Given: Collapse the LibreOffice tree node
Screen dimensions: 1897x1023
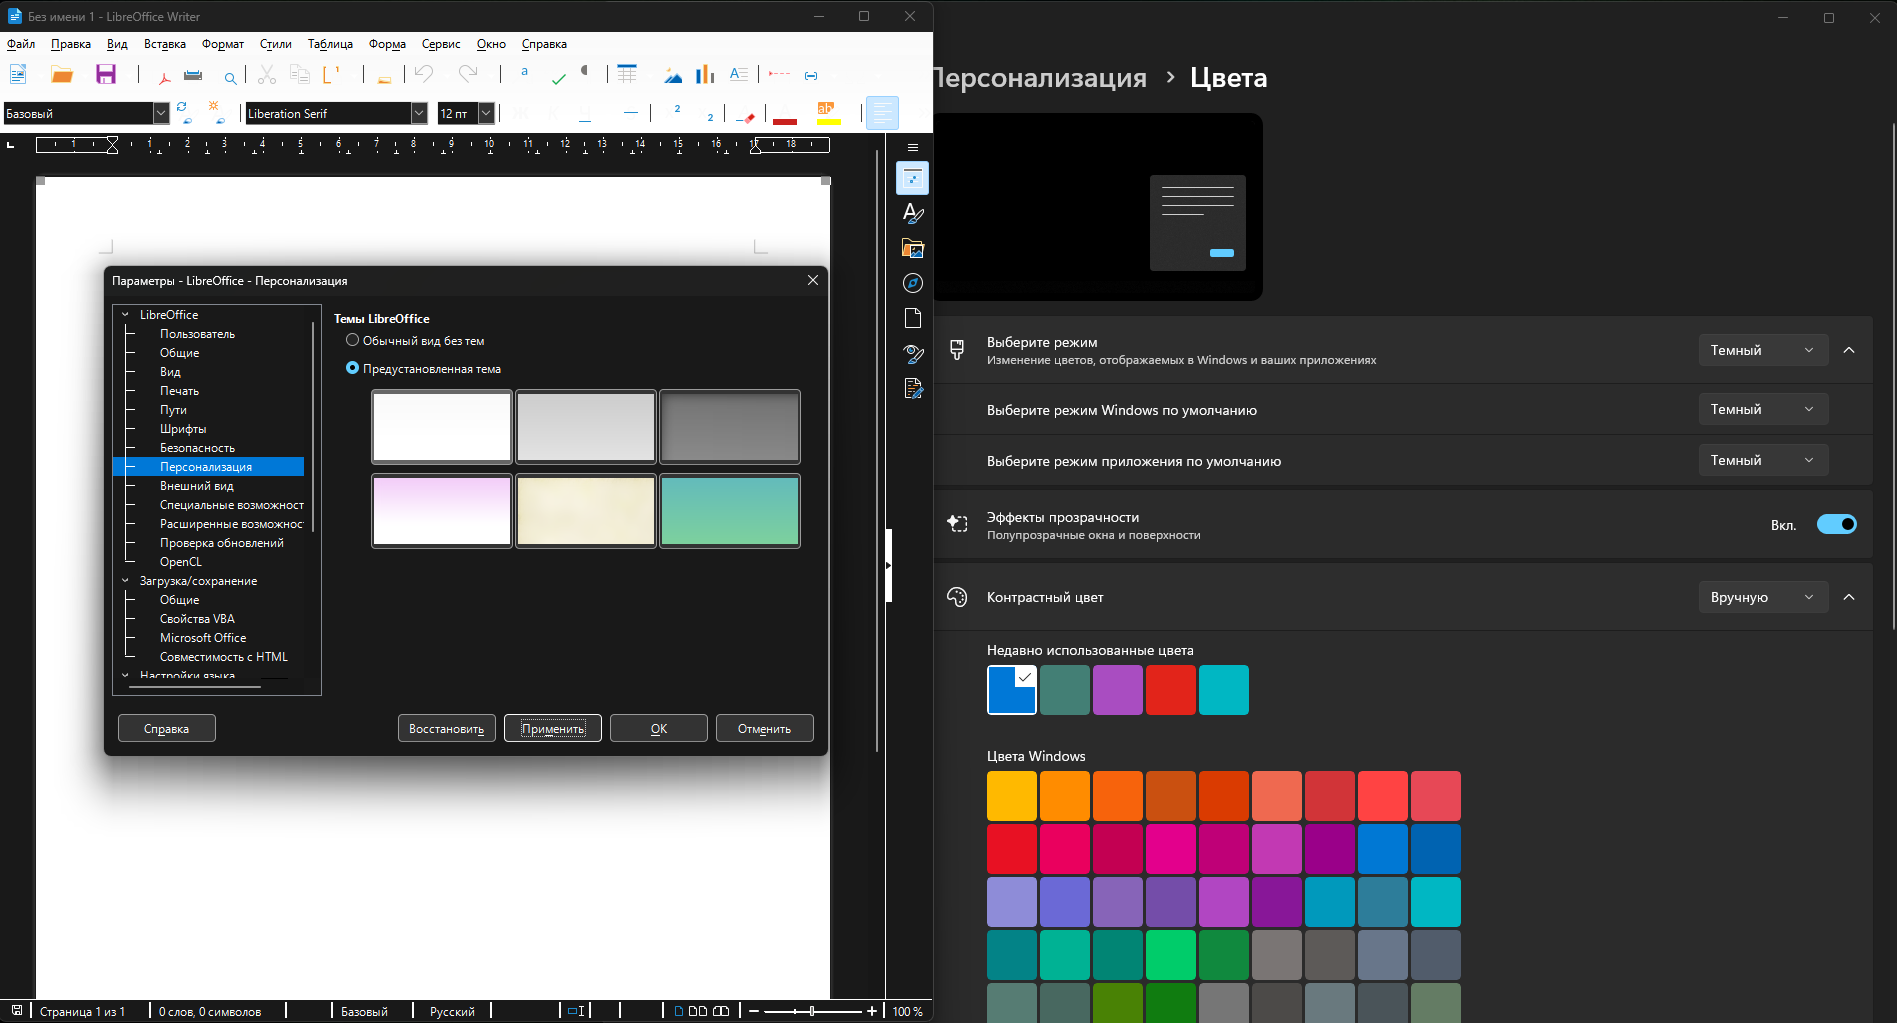Looking at the screenshot, I should pyautogui.click(x=125, y=315).
